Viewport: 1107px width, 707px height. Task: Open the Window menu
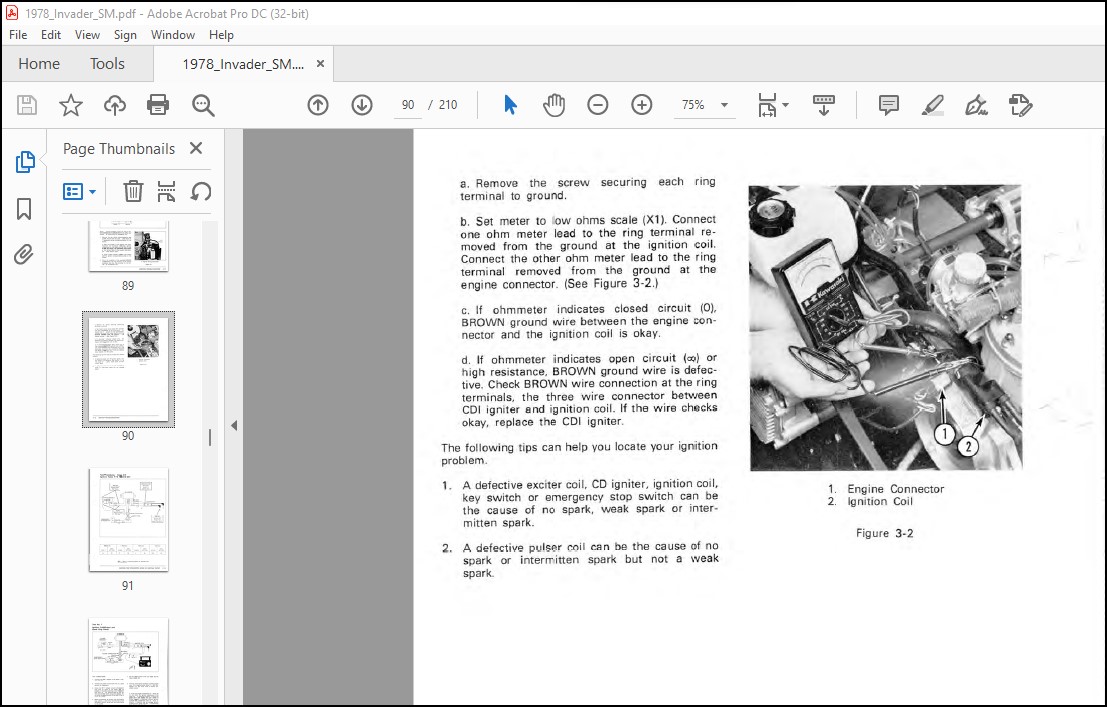(173, 35)
